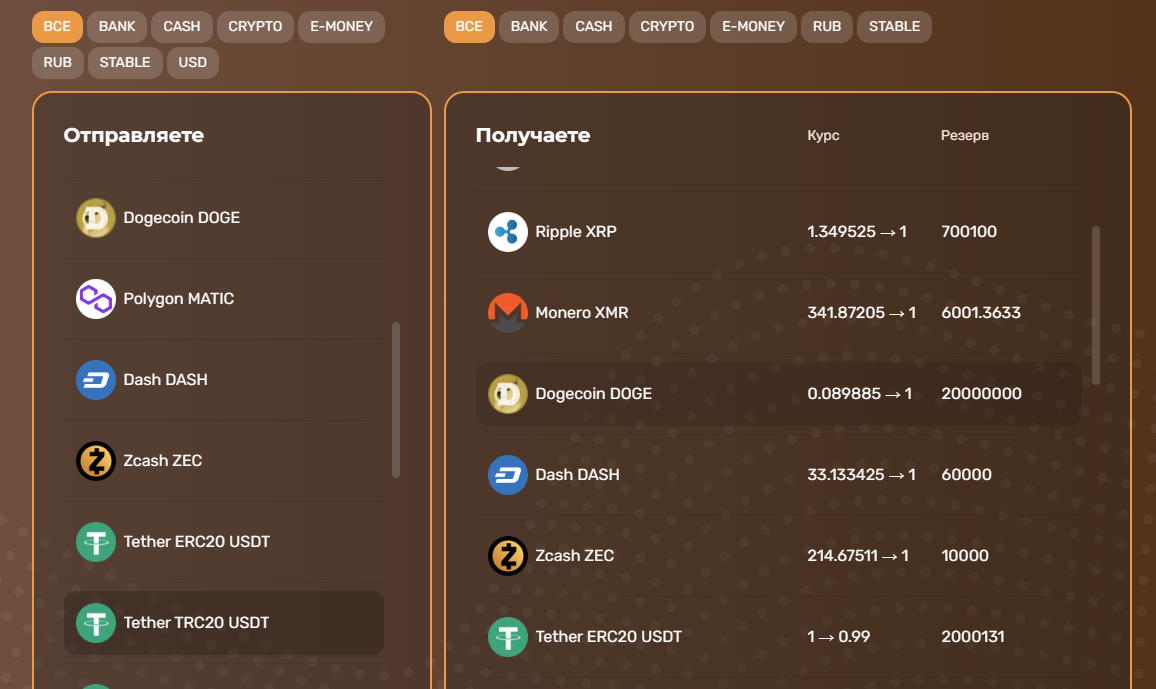Select the Polygon MATIC purple icon
Screen dimensions: 1156x689
tap(96, 299)
